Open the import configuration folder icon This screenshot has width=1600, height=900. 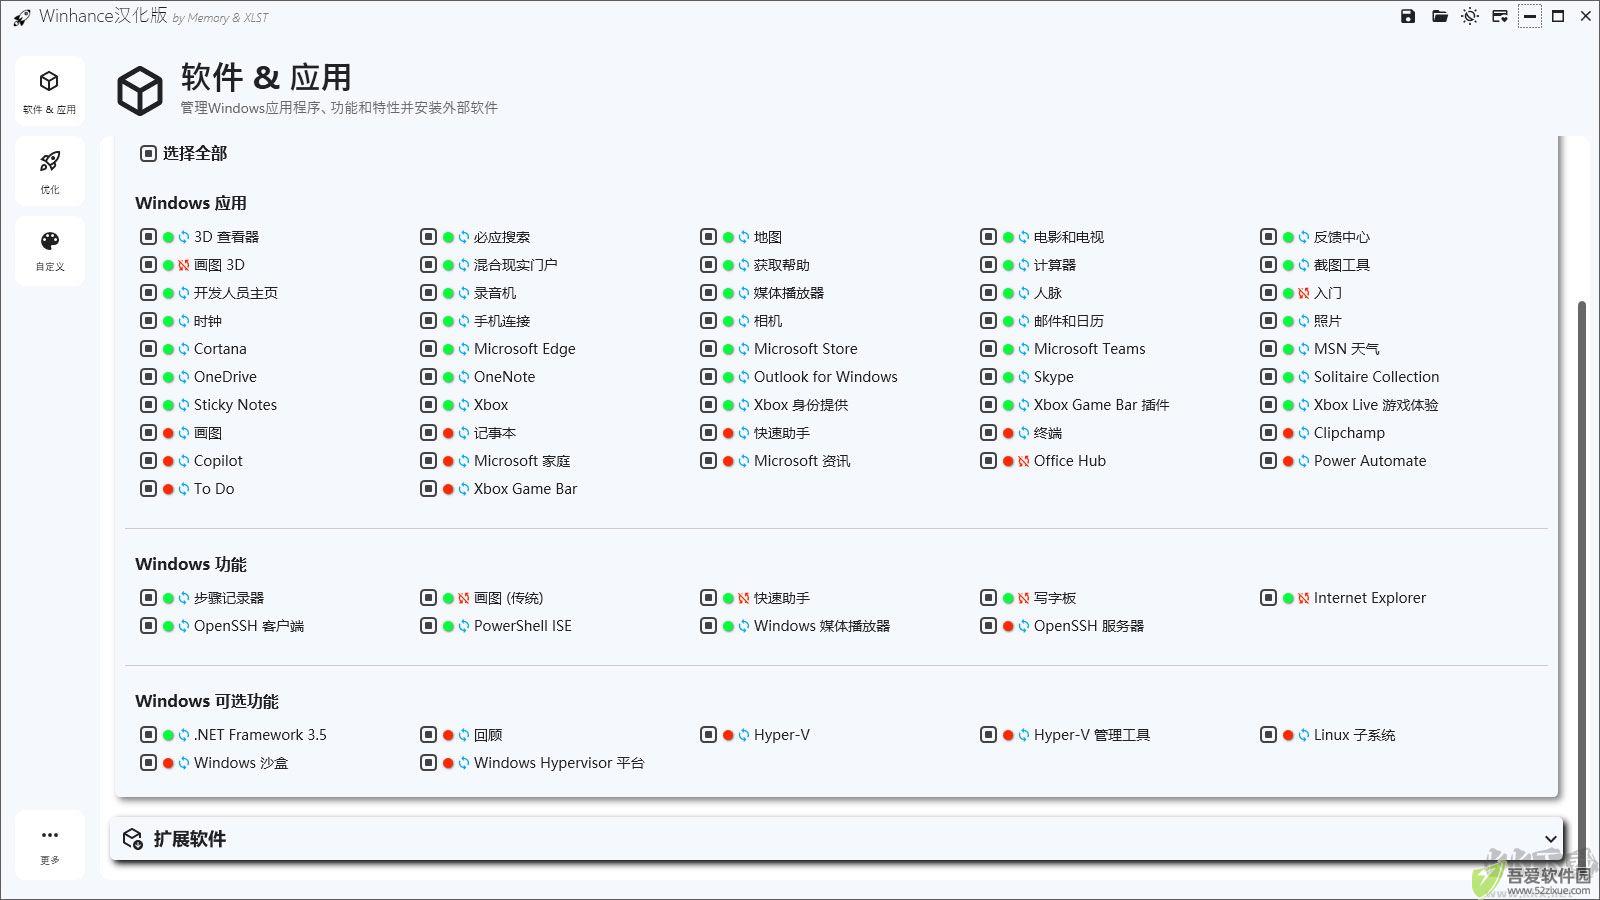pyautogui.click(x=1440, y=16)
